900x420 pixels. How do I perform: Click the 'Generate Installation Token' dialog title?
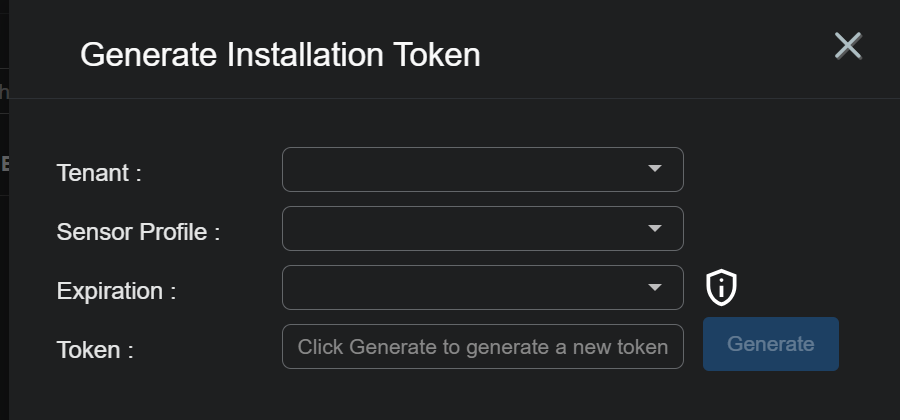tap(280, 55)
